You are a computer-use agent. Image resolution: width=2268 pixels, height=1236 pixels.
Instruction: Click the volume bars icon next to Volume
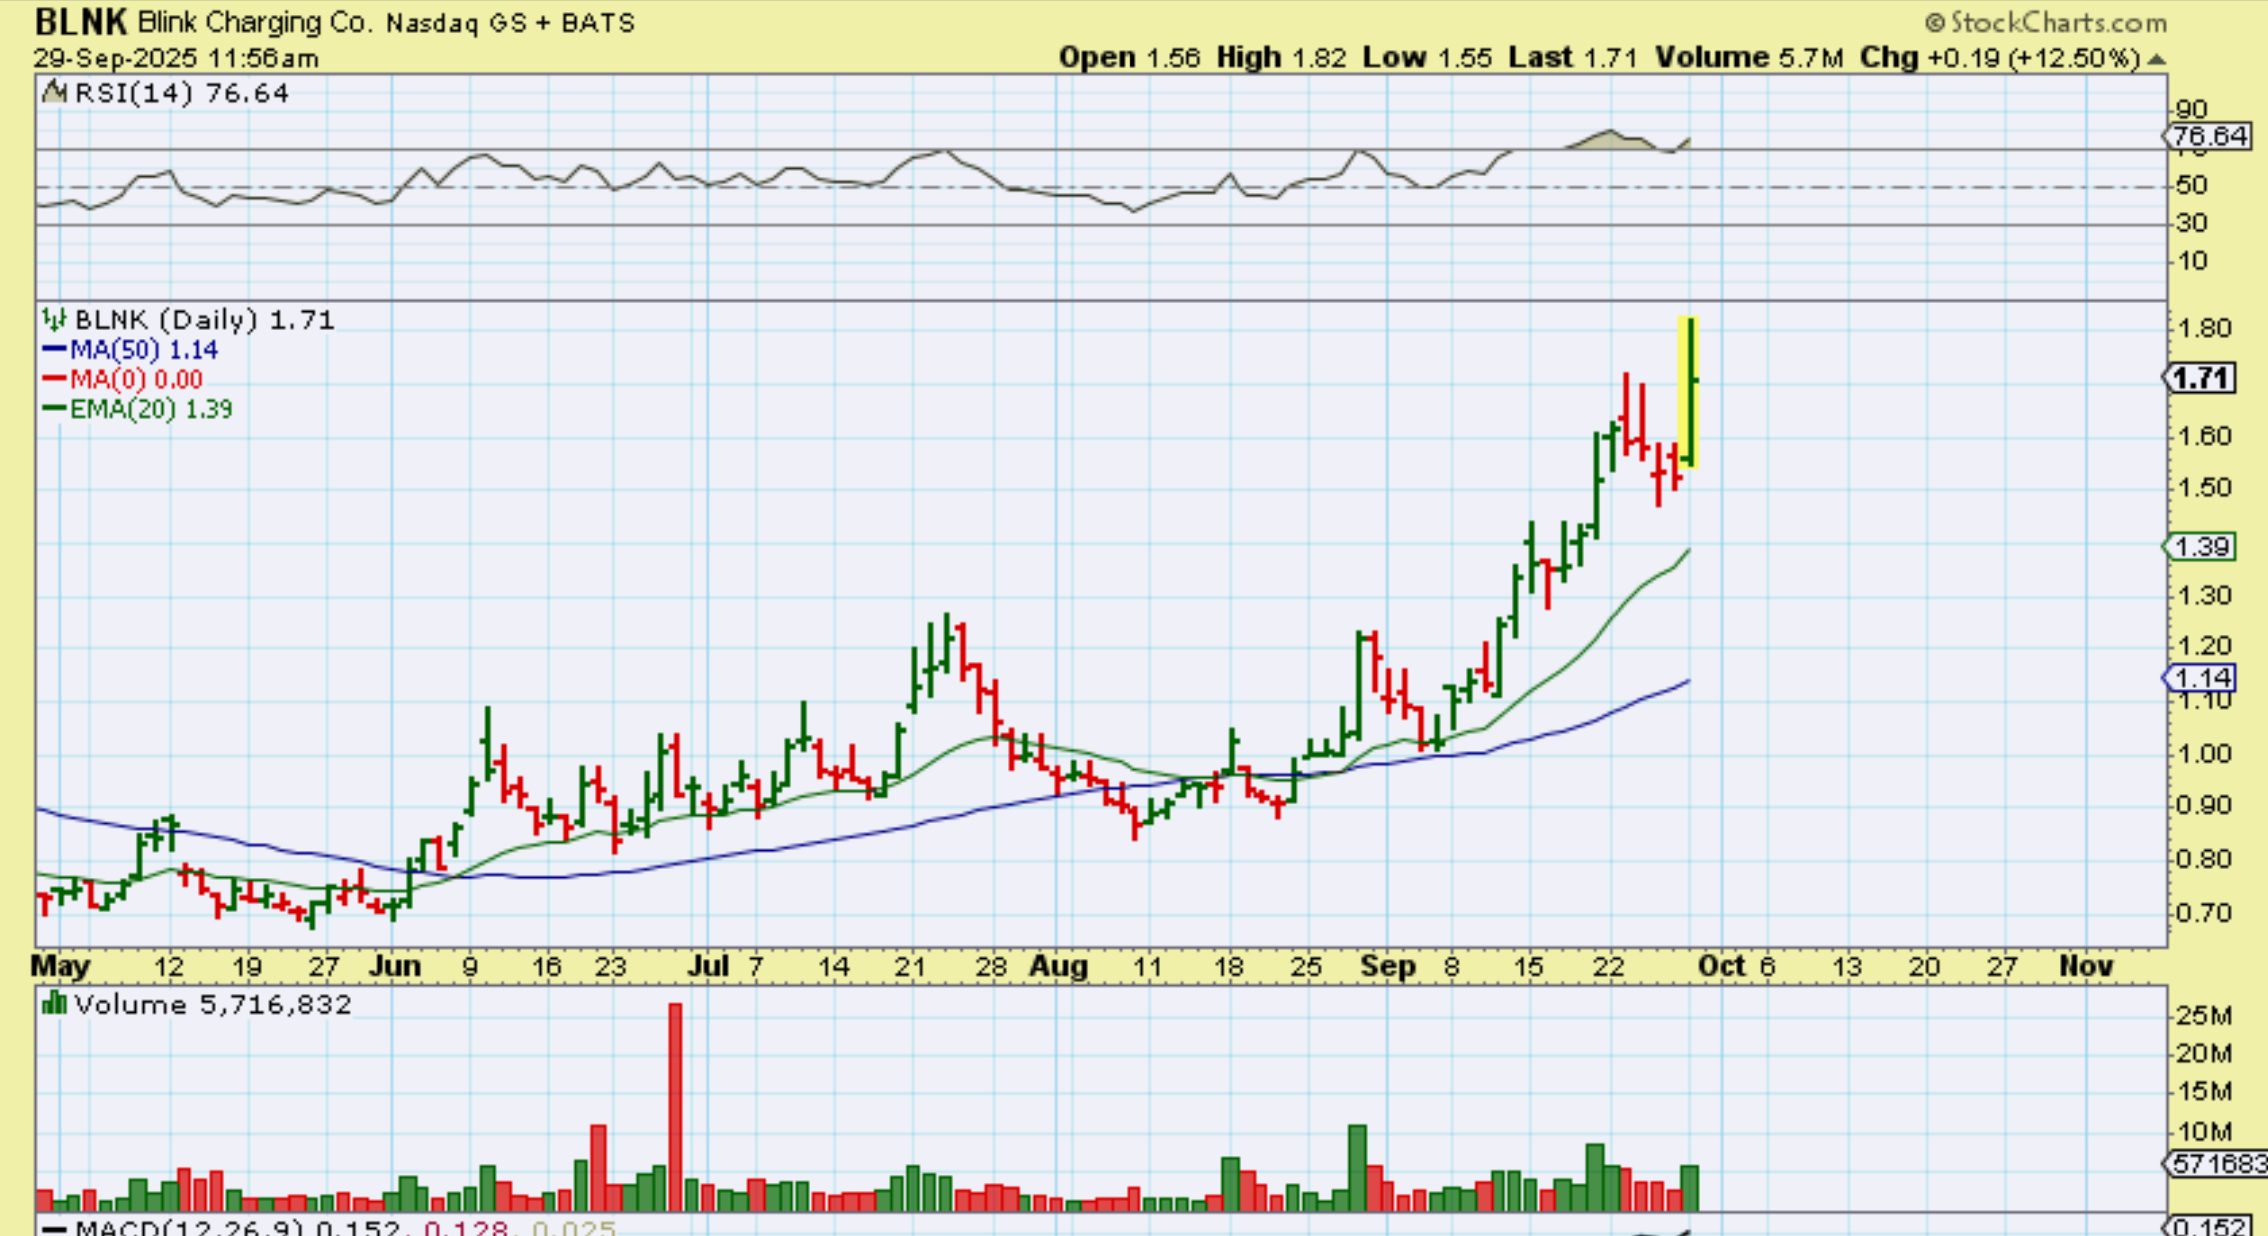[x=54, y=1003]
